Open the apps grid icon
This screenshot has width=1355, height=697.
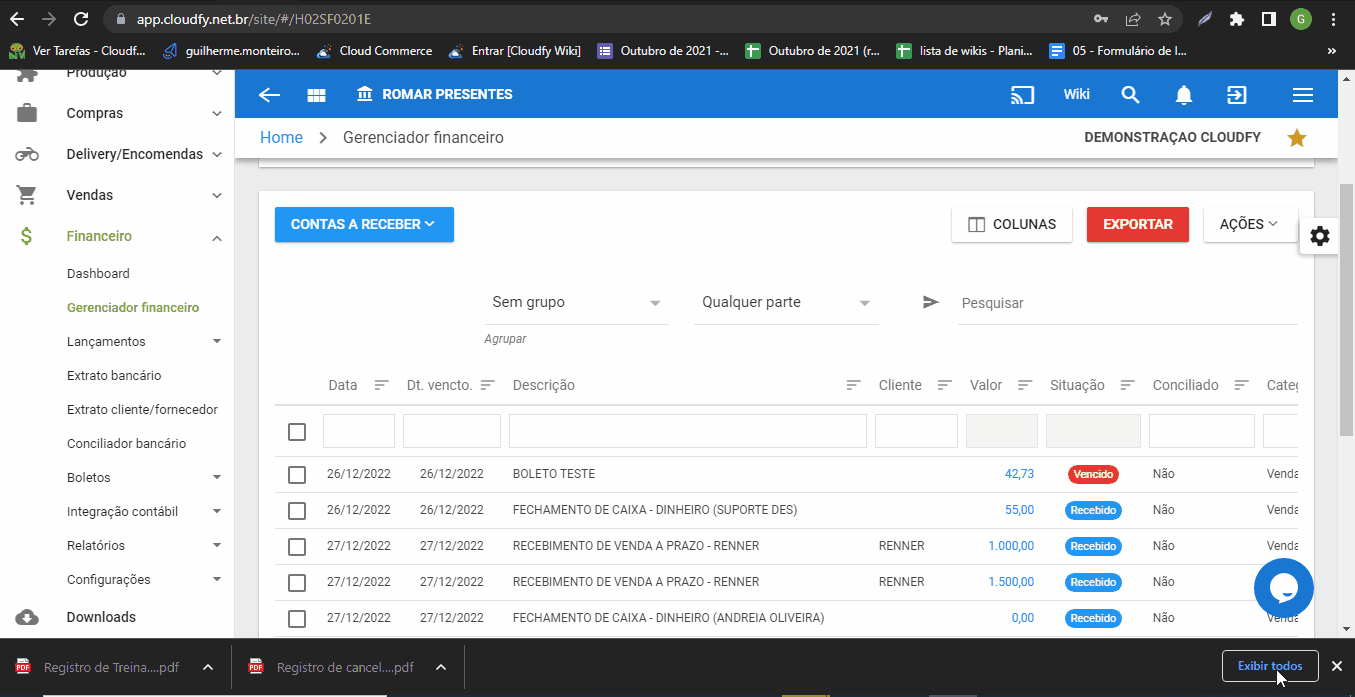tap(316, 95)
